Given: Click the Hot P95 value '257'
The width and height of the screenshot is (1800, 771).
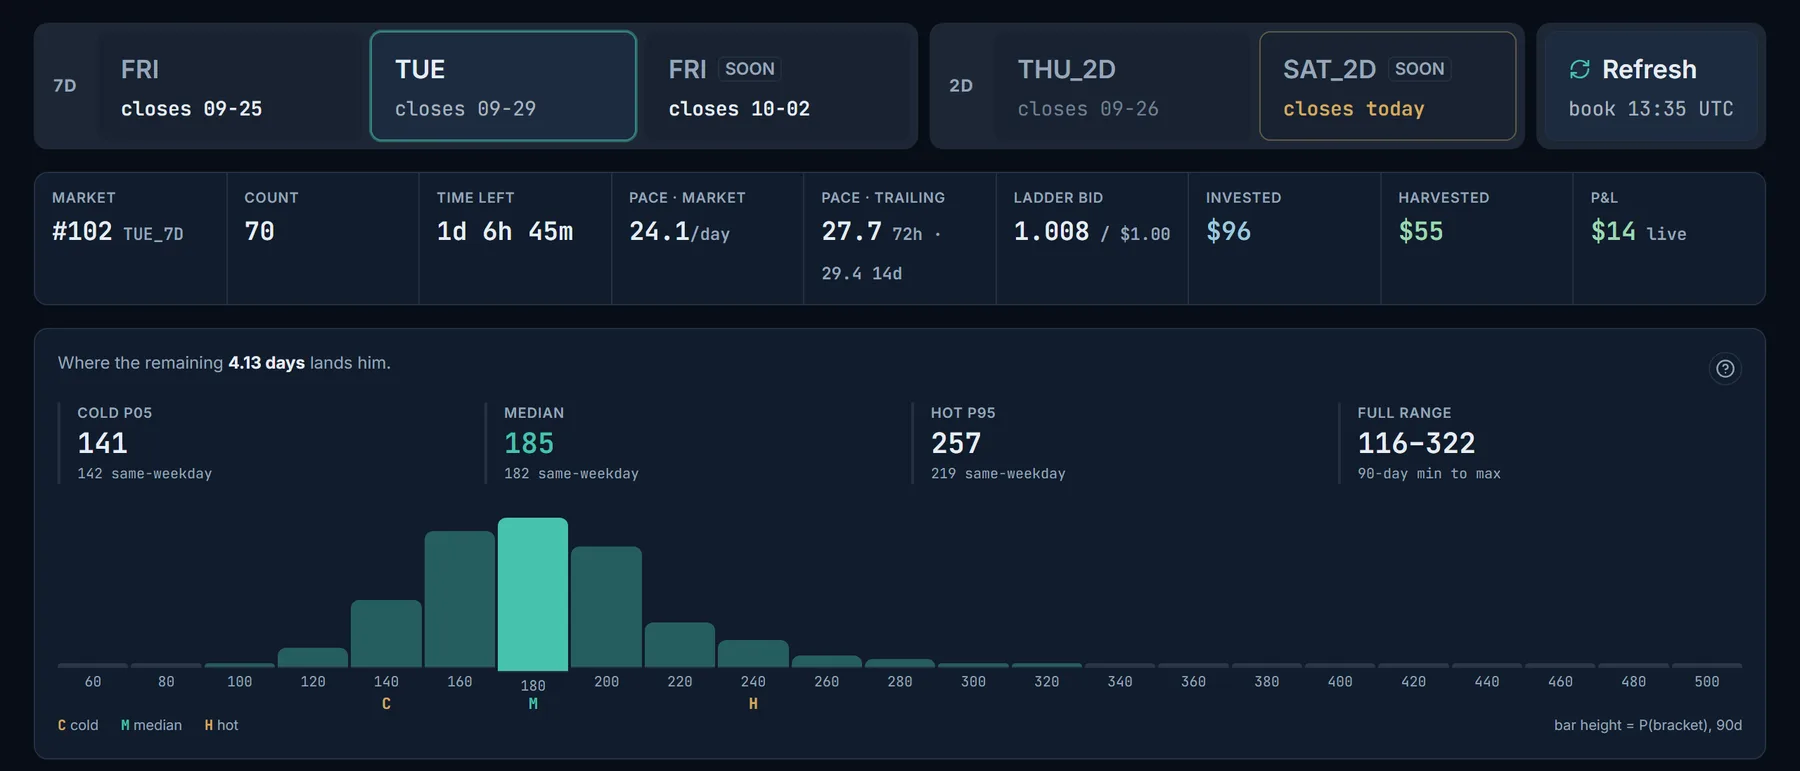Looking at the screenshot, I should pos(956,443).
